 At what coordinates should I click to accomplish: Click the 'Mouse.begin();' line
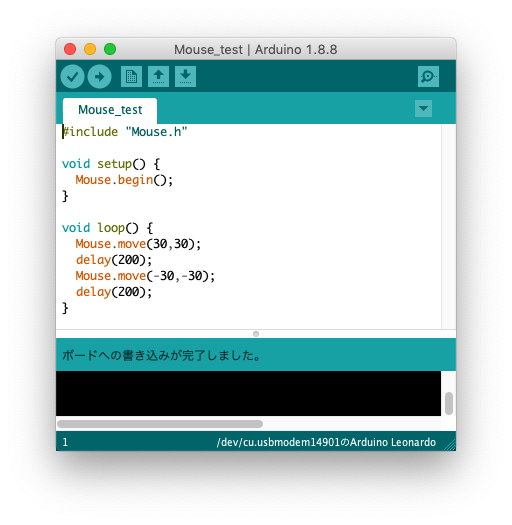124,180
